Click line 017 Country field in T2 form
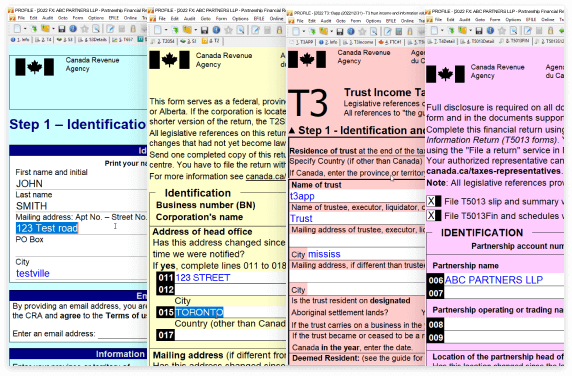This screenshot has height=376, width=572. 230,335
